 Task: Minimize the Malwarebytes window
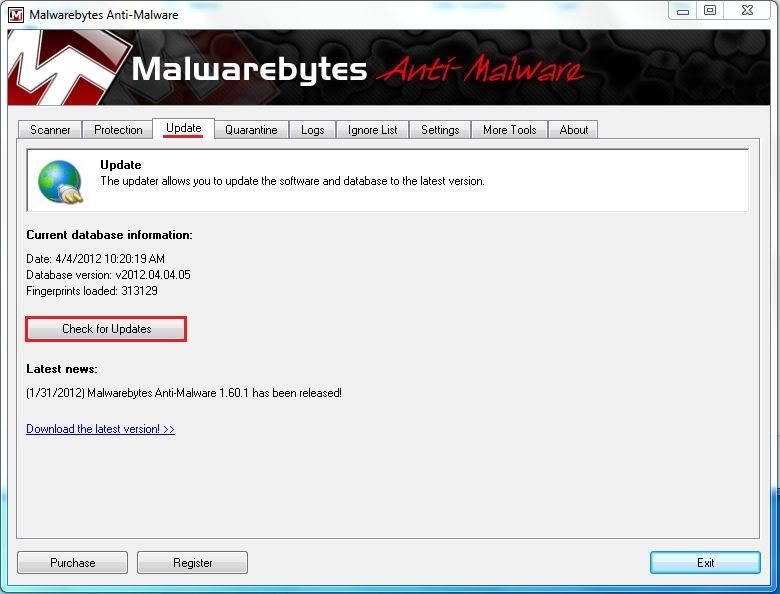tap(683, 10)
